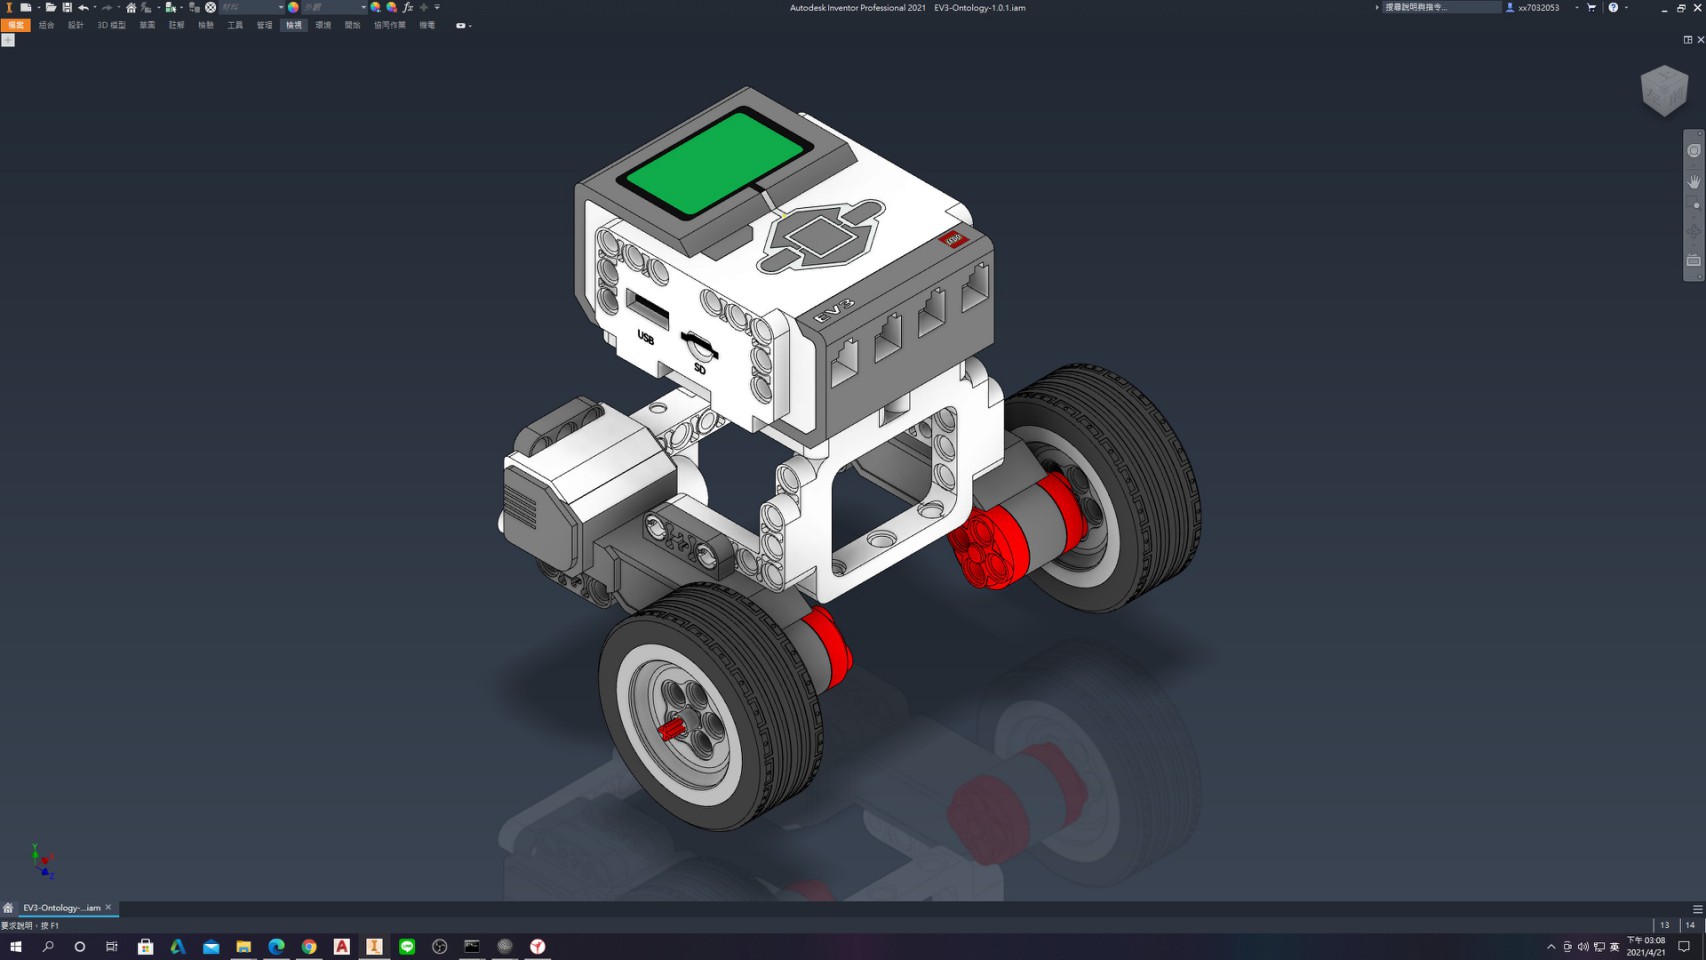Click the clear appearance override icon

(391, 7)
